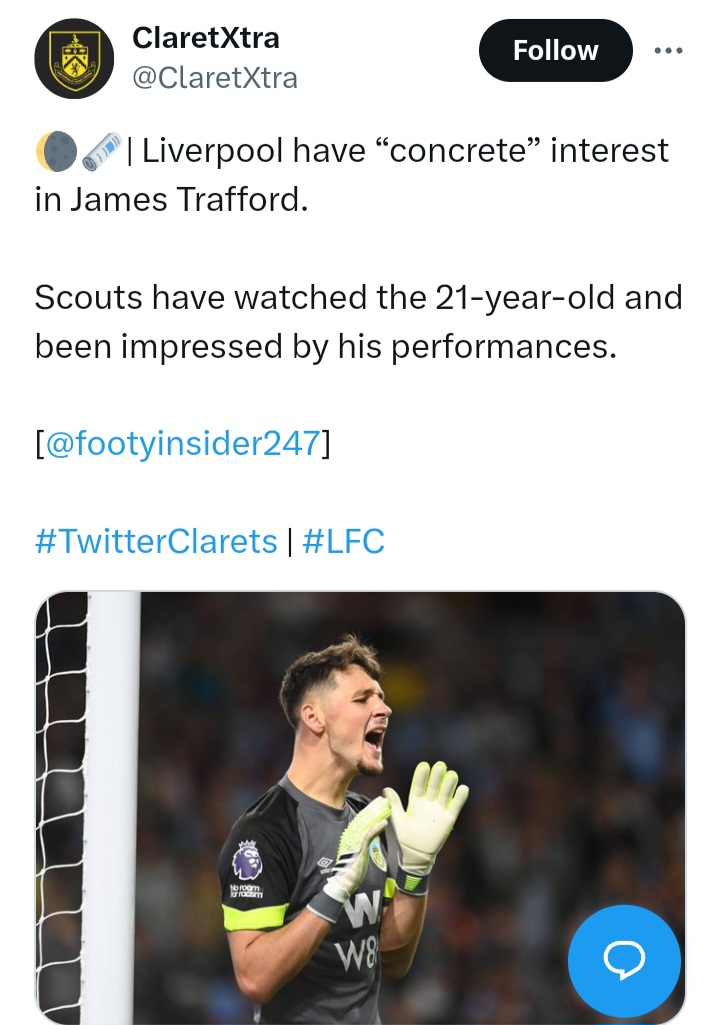Click the Burnley crest on the jersey
This screenshot has width=720, height=1025.
click(x=377, y=853)
